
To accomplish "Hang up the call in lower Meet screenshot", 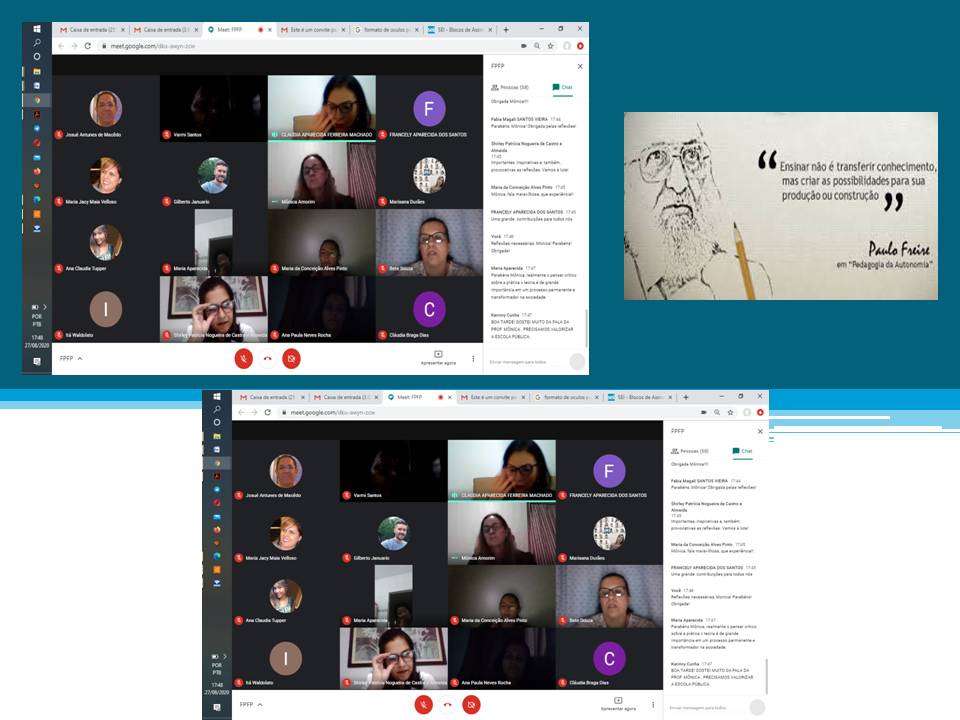I will (x=448, y=705).
